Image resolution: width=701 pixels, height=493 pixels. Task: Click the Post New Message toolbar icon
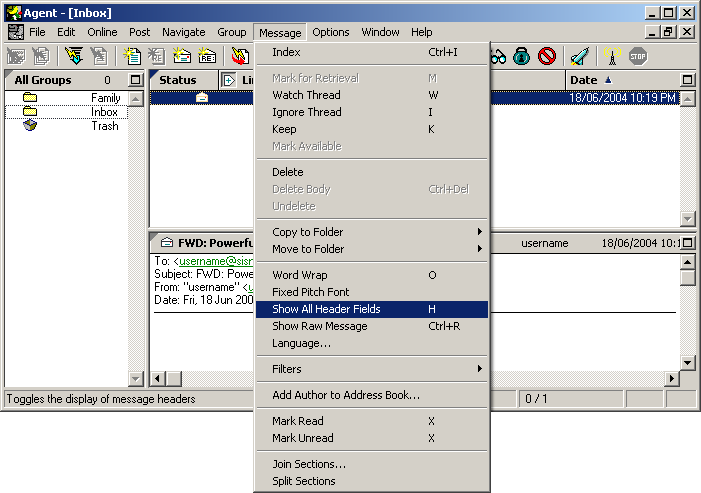[x=131, y=56]
